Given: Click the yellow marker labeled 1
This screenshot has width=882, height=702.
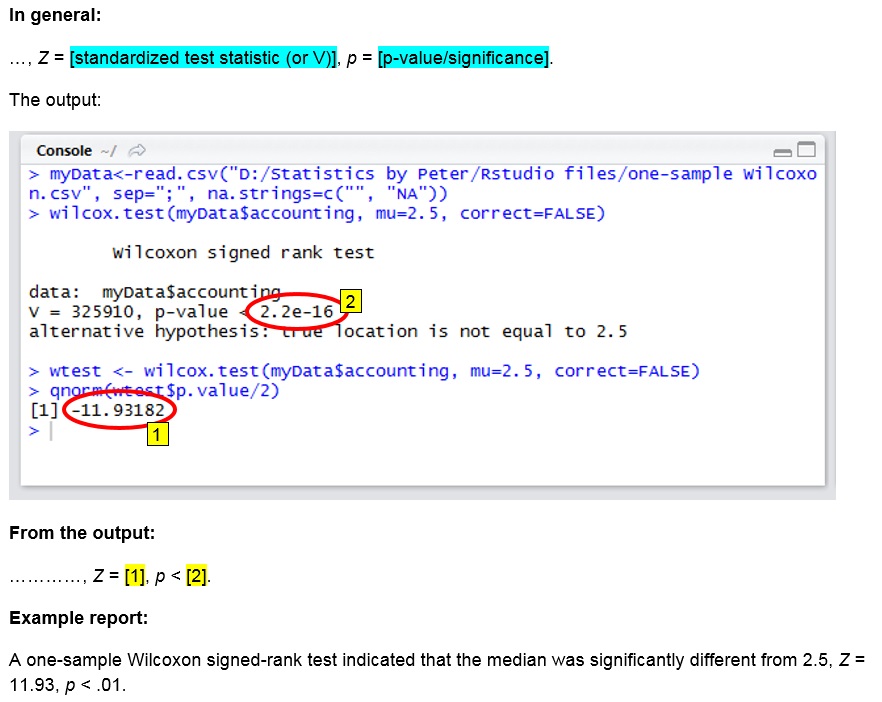Looking at the screenshot, I should click(156, 435).
